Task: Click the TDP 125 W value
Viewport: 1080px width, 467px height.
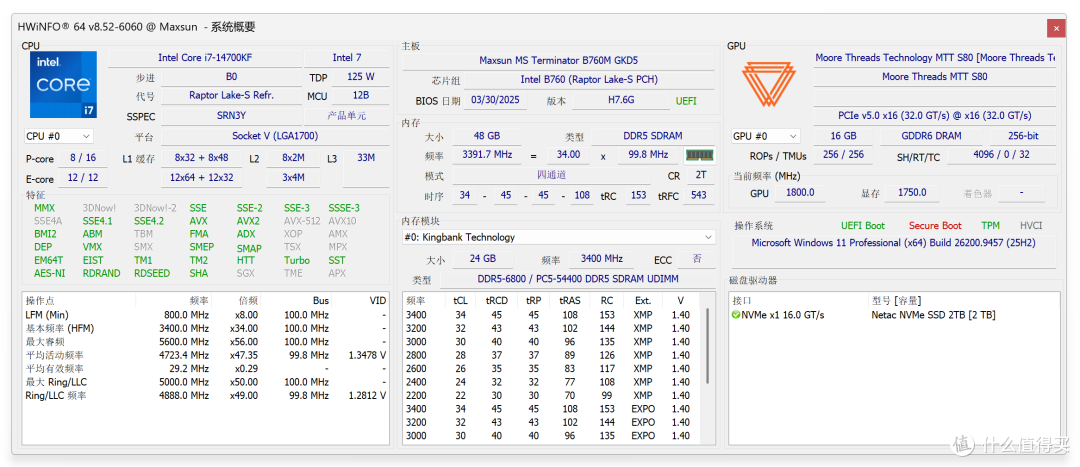Action: click(360, 77)
